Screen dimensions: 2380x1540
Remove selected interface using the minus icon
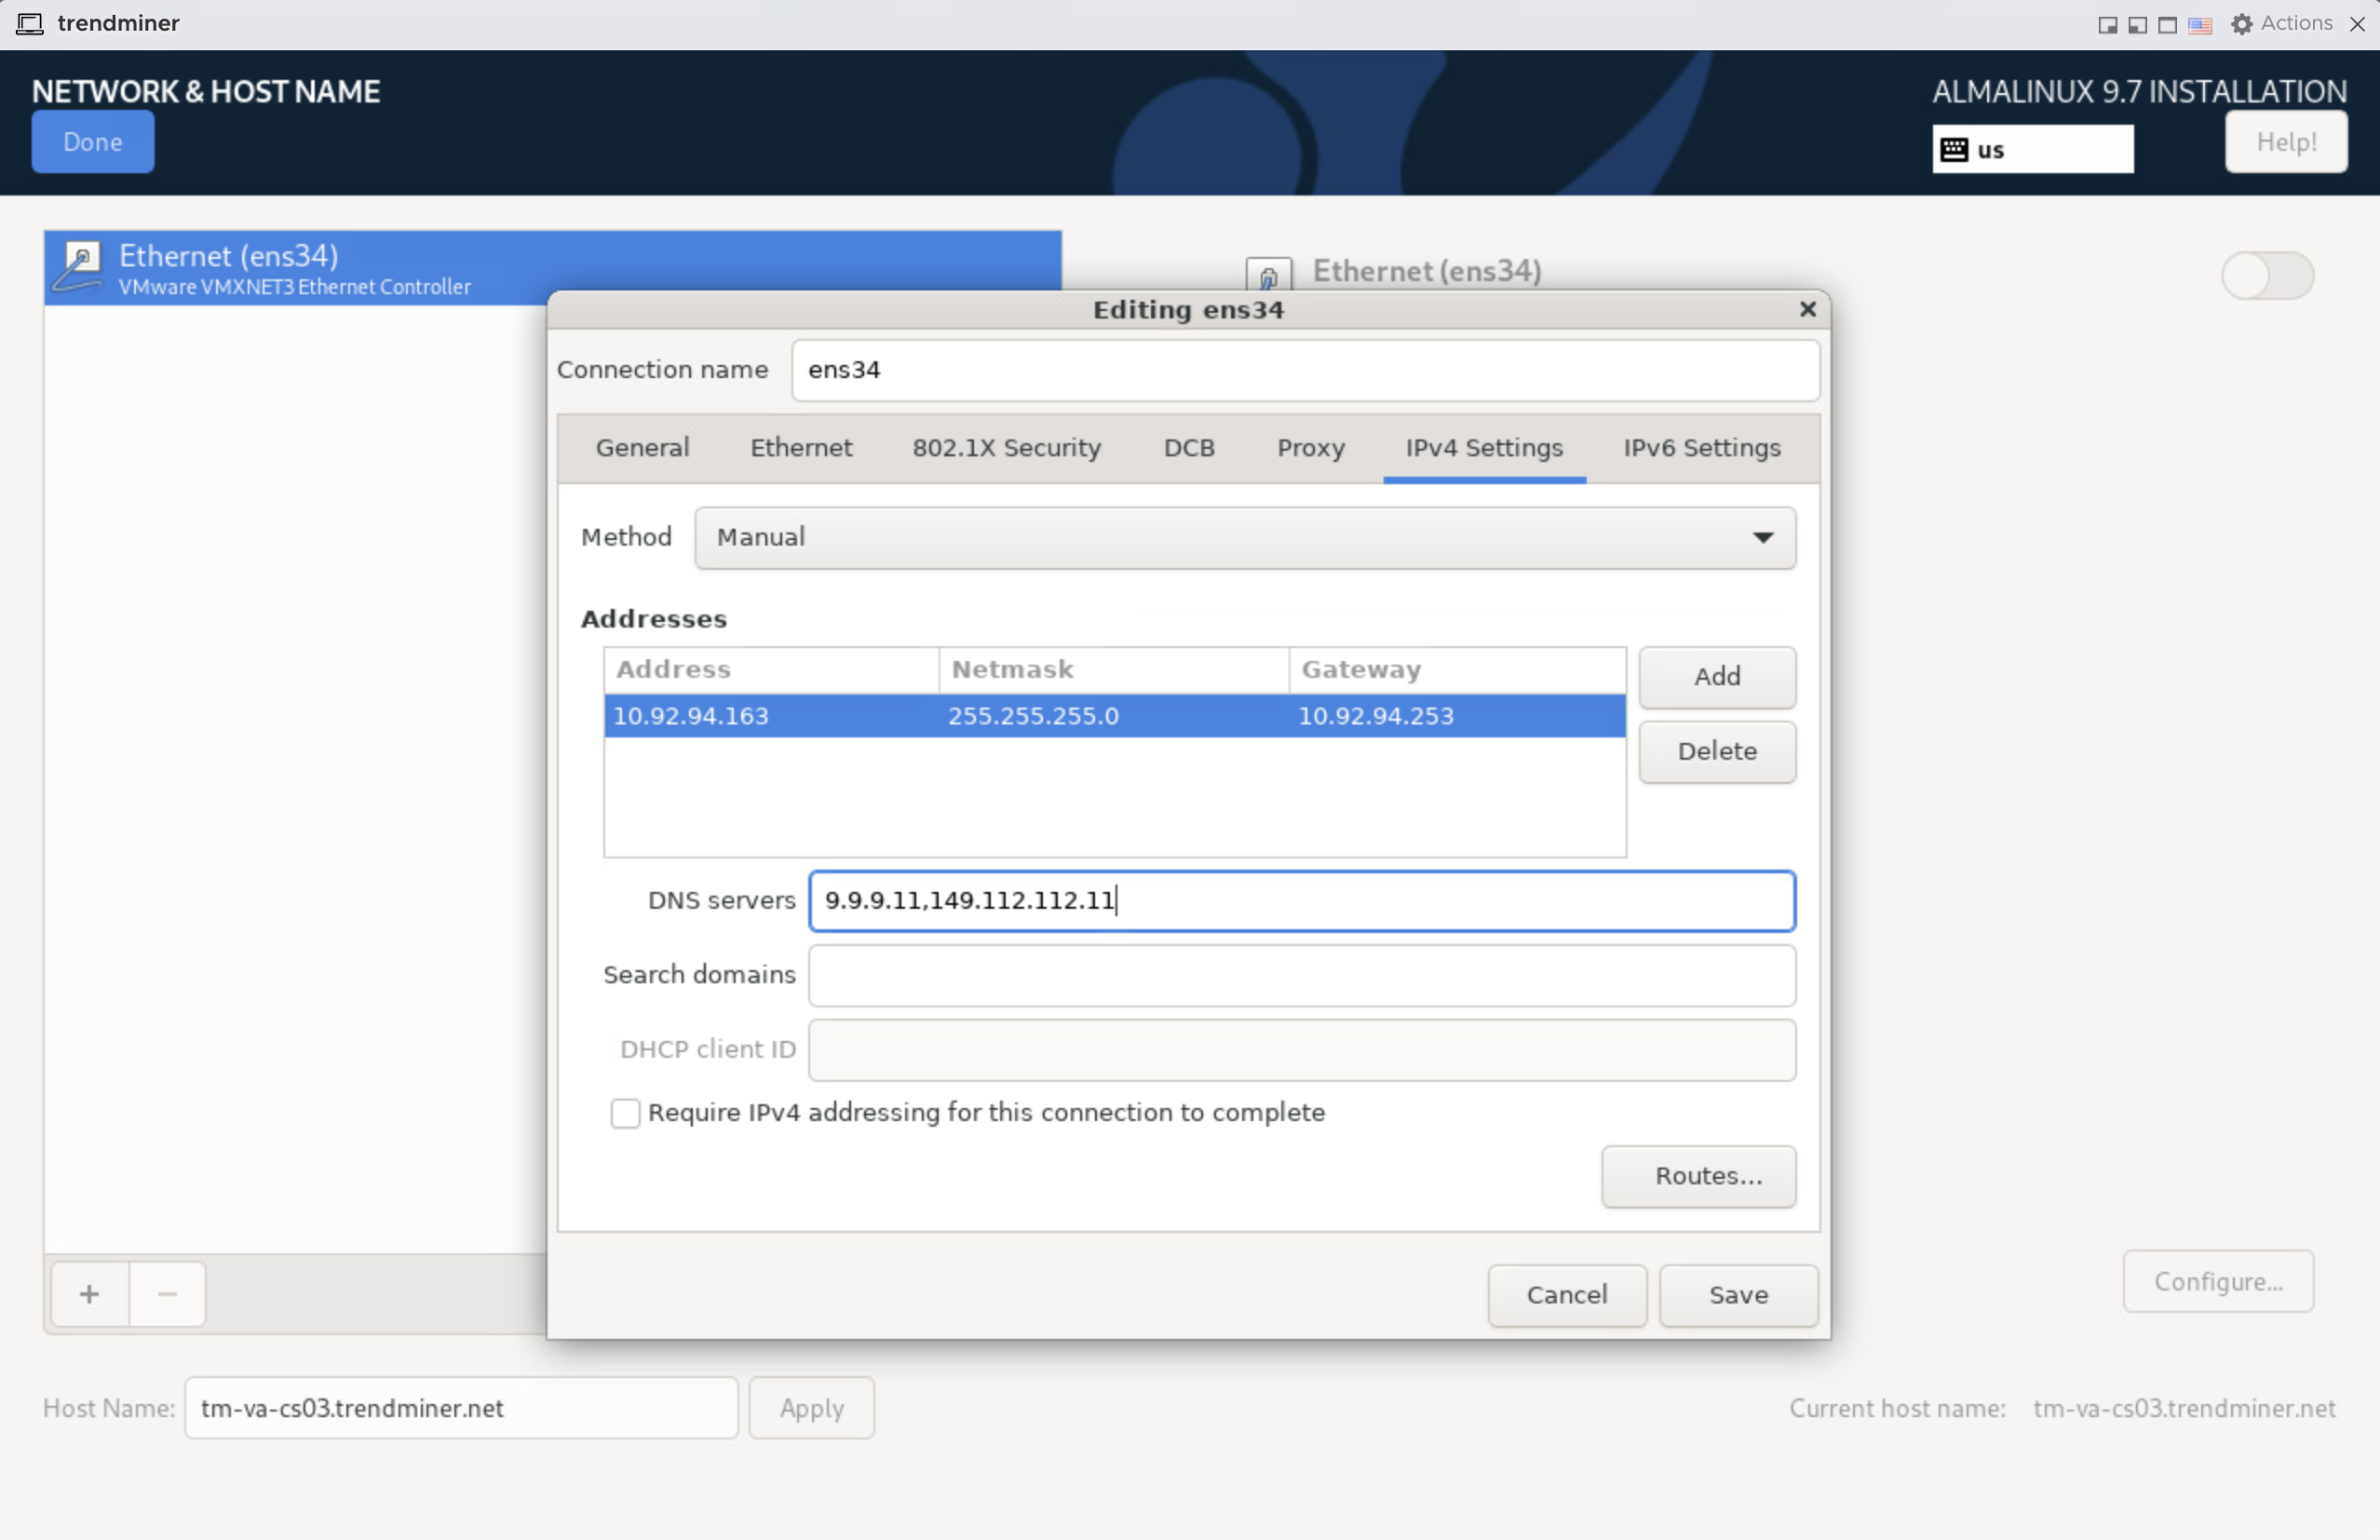click(167, 1293)
